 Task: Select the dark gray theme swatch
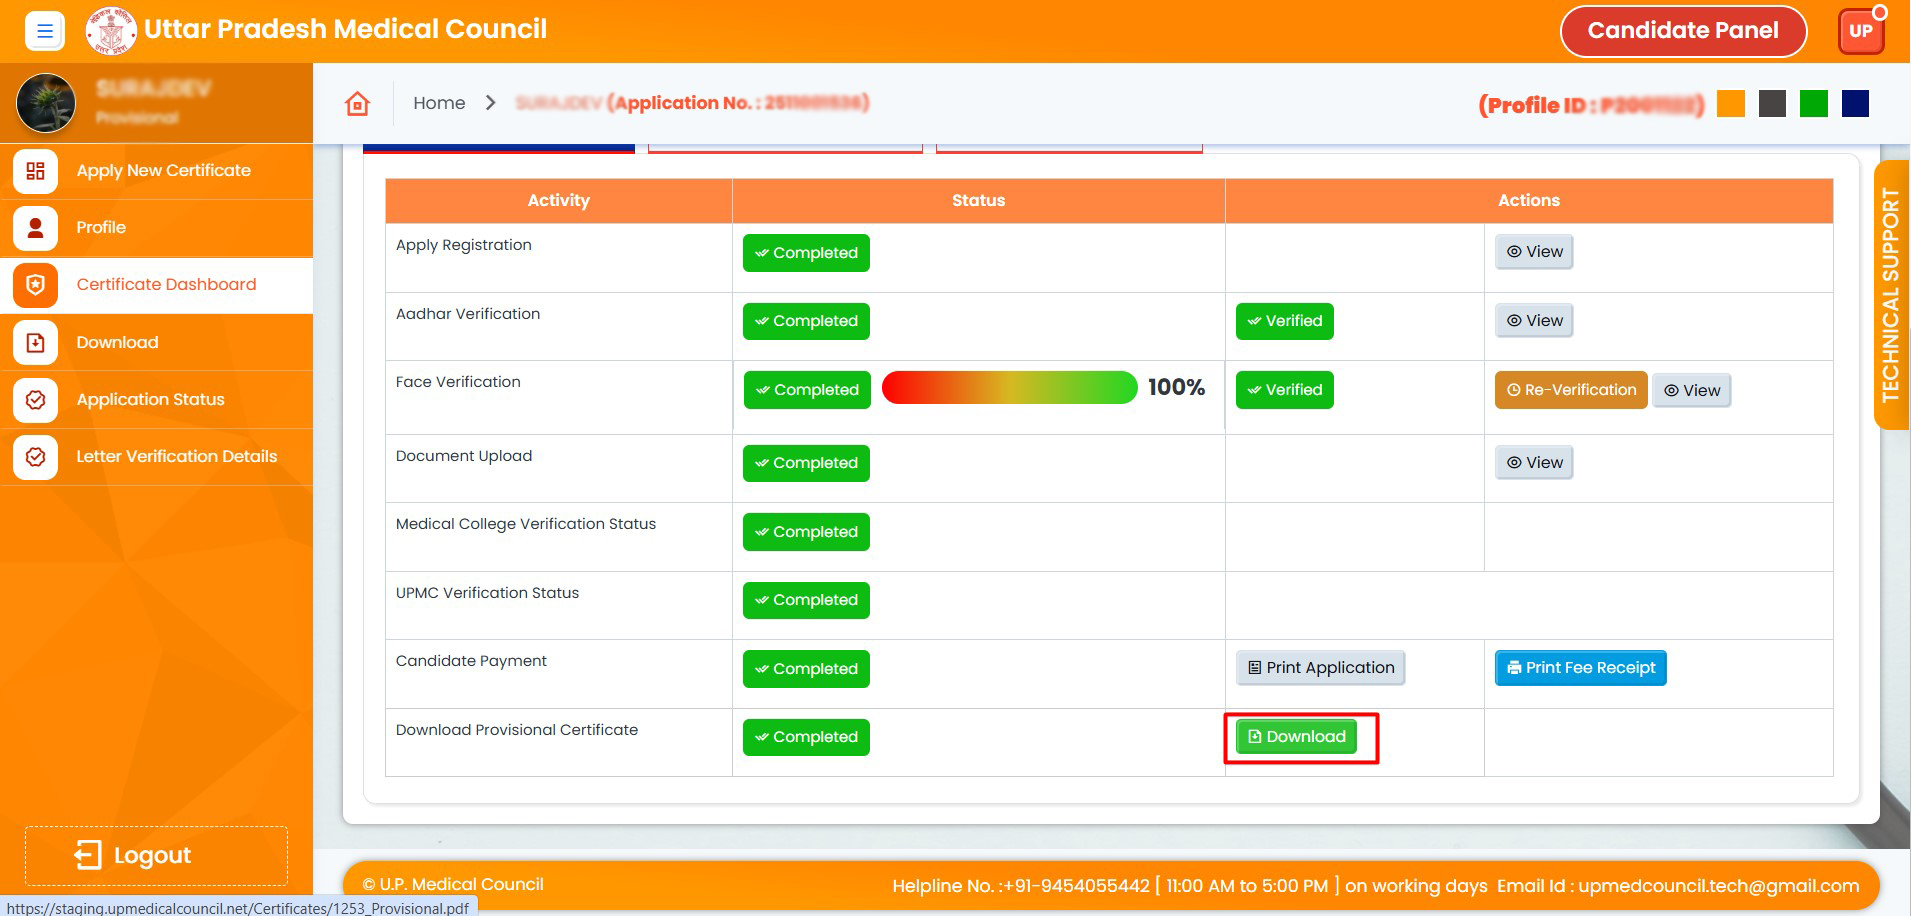[1772, 104]
